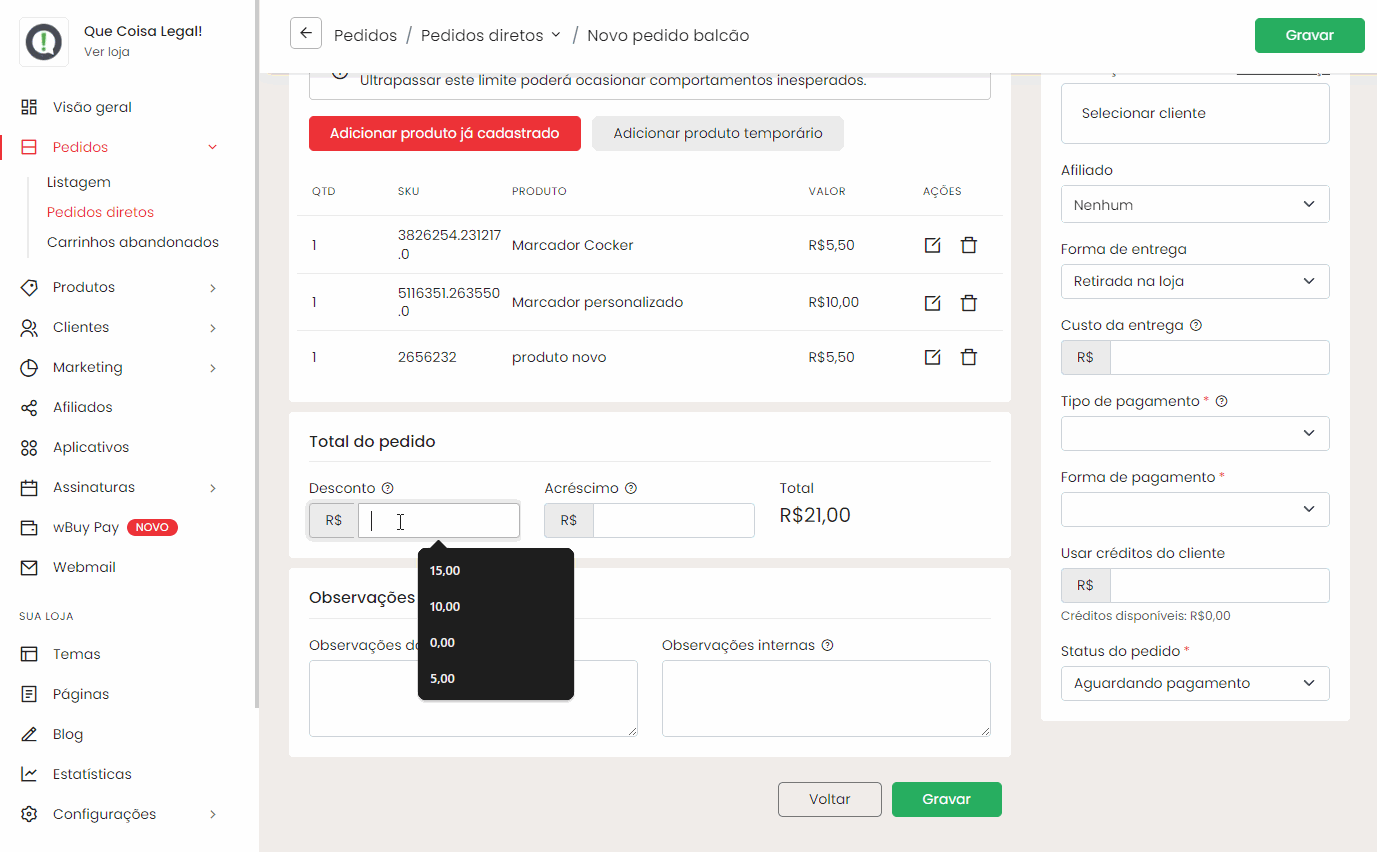The height and width of the screenshot is (852, 1377).
Task: Click the Acréscimo input field
Action: click(673, 521)
